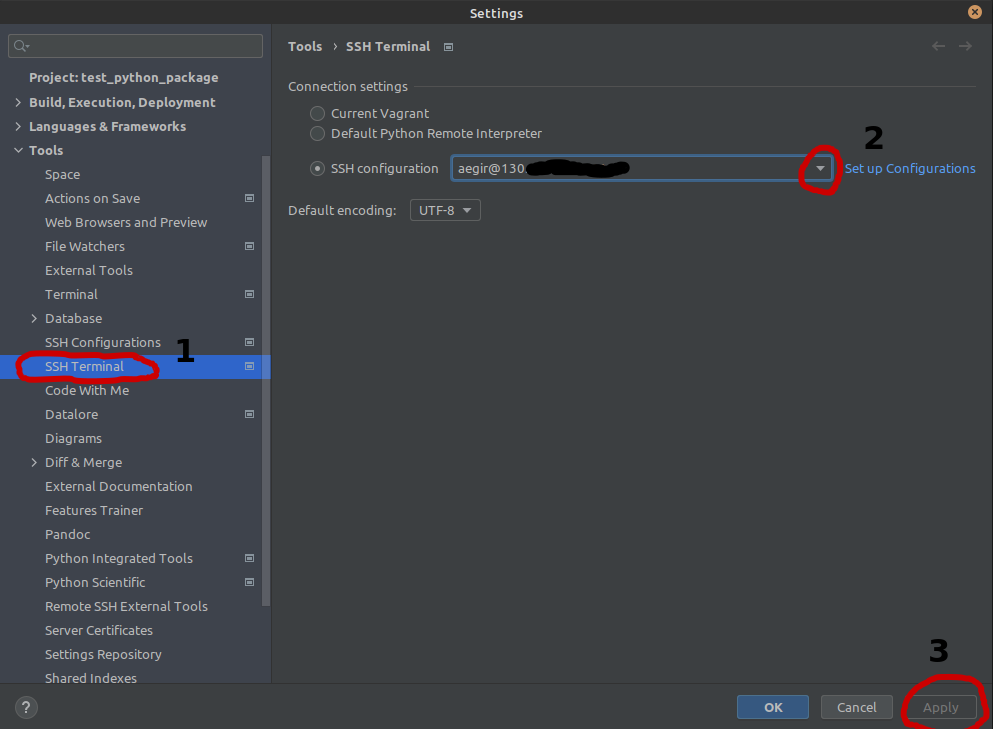Click icon next to SSH Terminal breadcrumb
993x729 pixels.
(448, 47)
